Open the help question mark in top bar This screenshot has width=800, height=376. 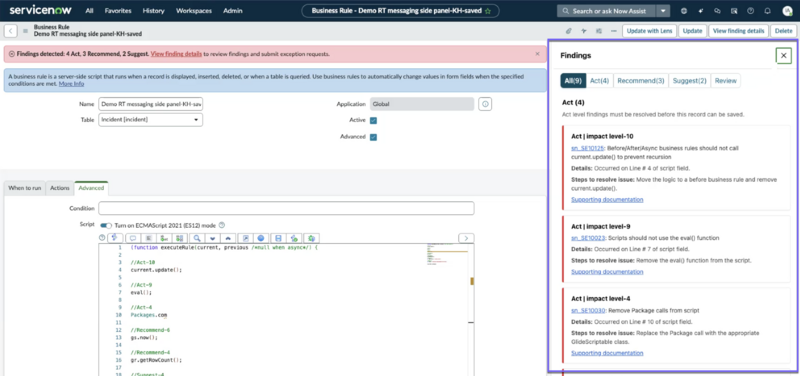point(751,11)
